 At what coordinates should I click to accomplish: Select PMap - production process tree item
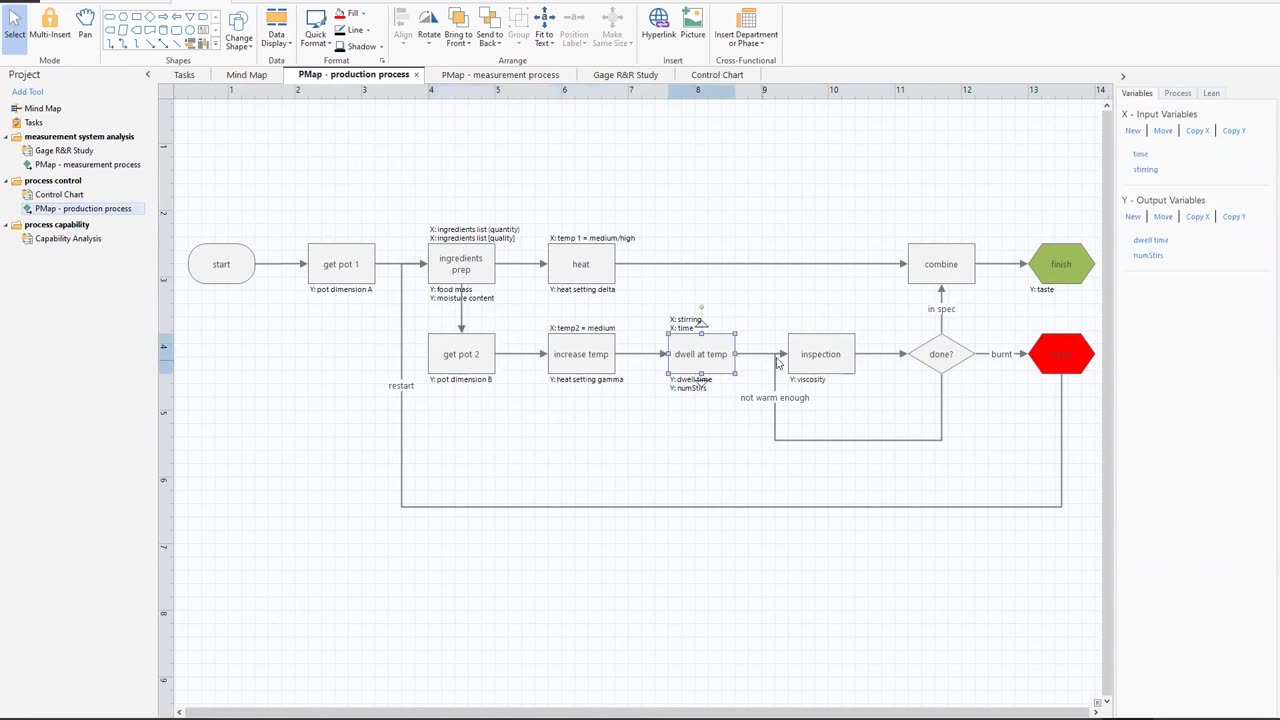pyautogui.click(x=83, y=208)
